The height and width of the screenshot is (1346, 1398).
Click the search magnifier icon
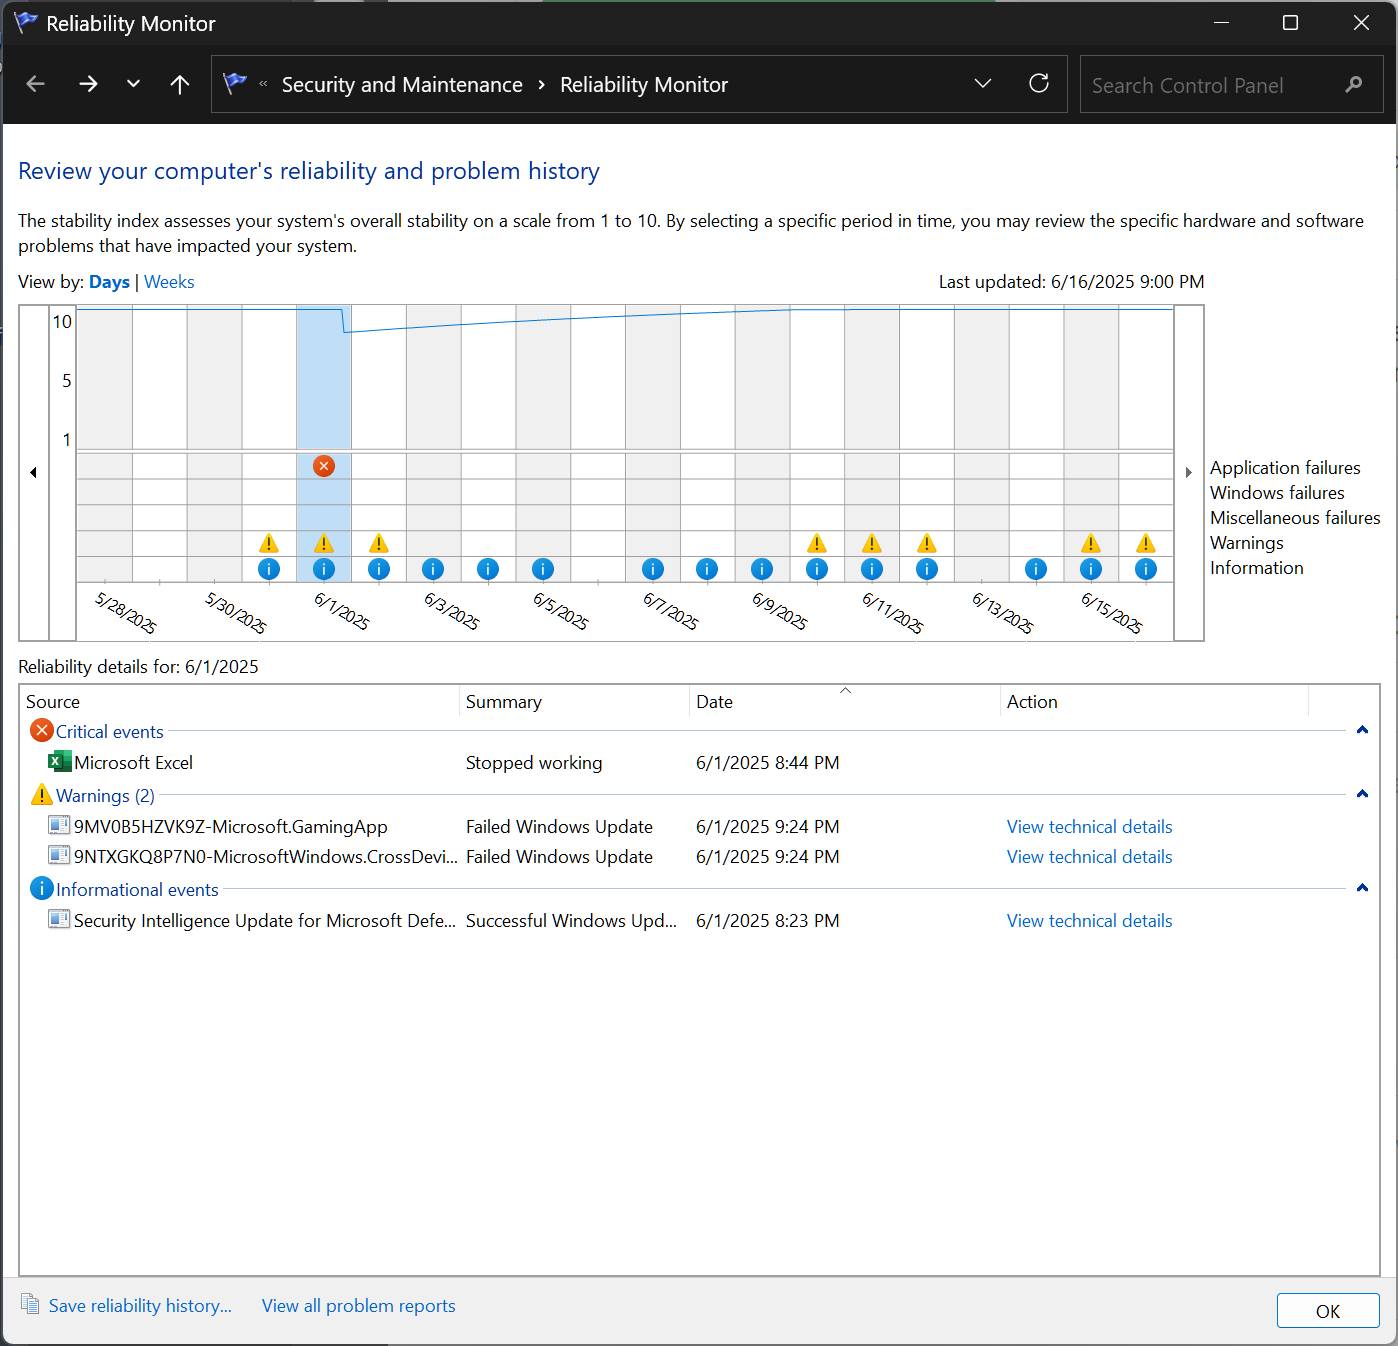[x=1354, y=85]
